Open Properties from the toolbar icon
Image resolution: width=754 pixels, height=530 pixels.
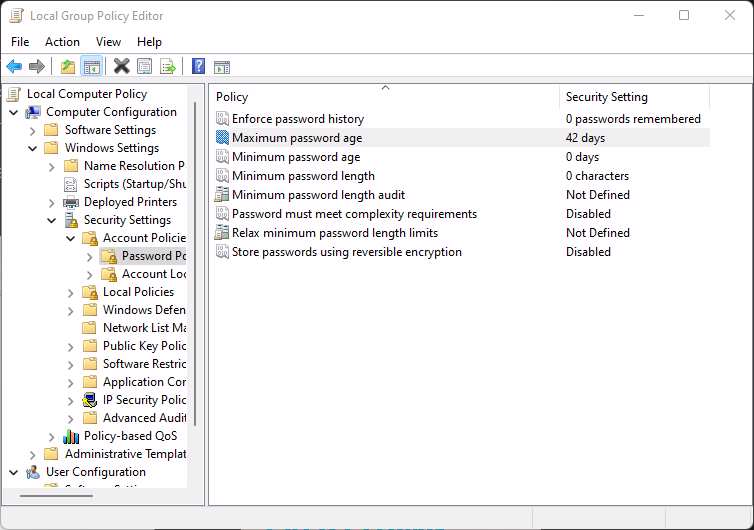pos(145,67)
